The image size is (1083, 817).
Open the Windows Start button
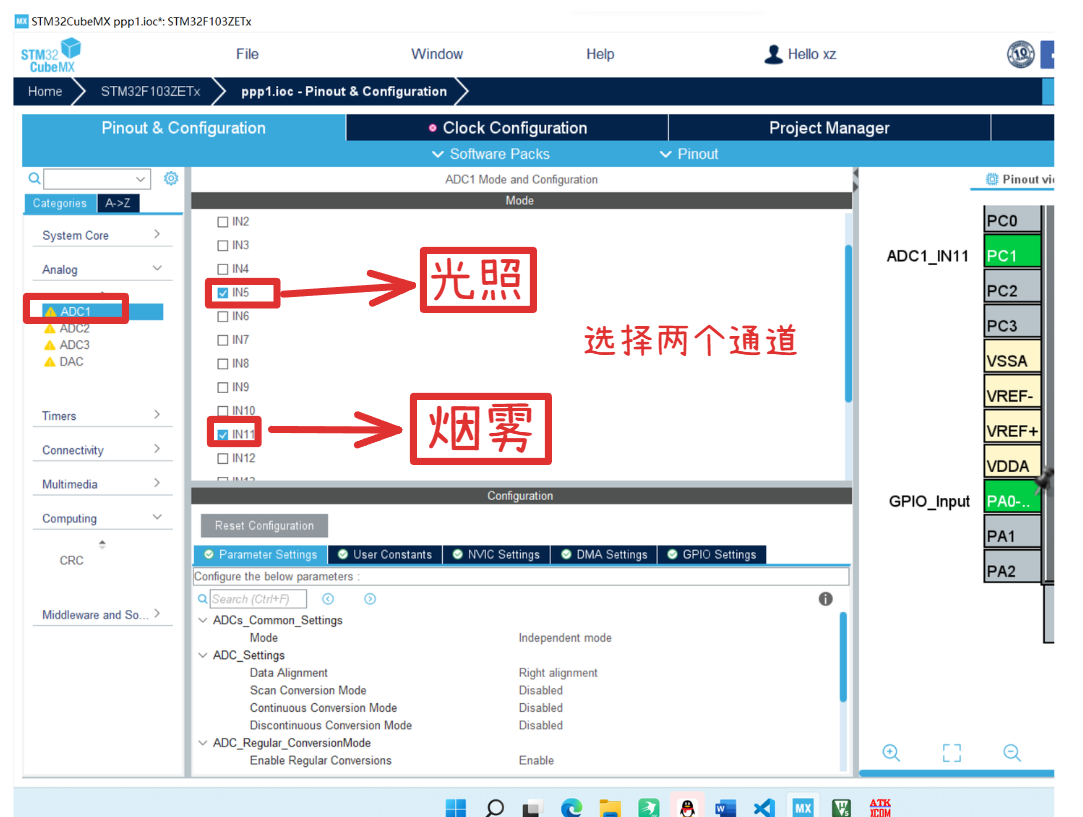pos(456,807)
